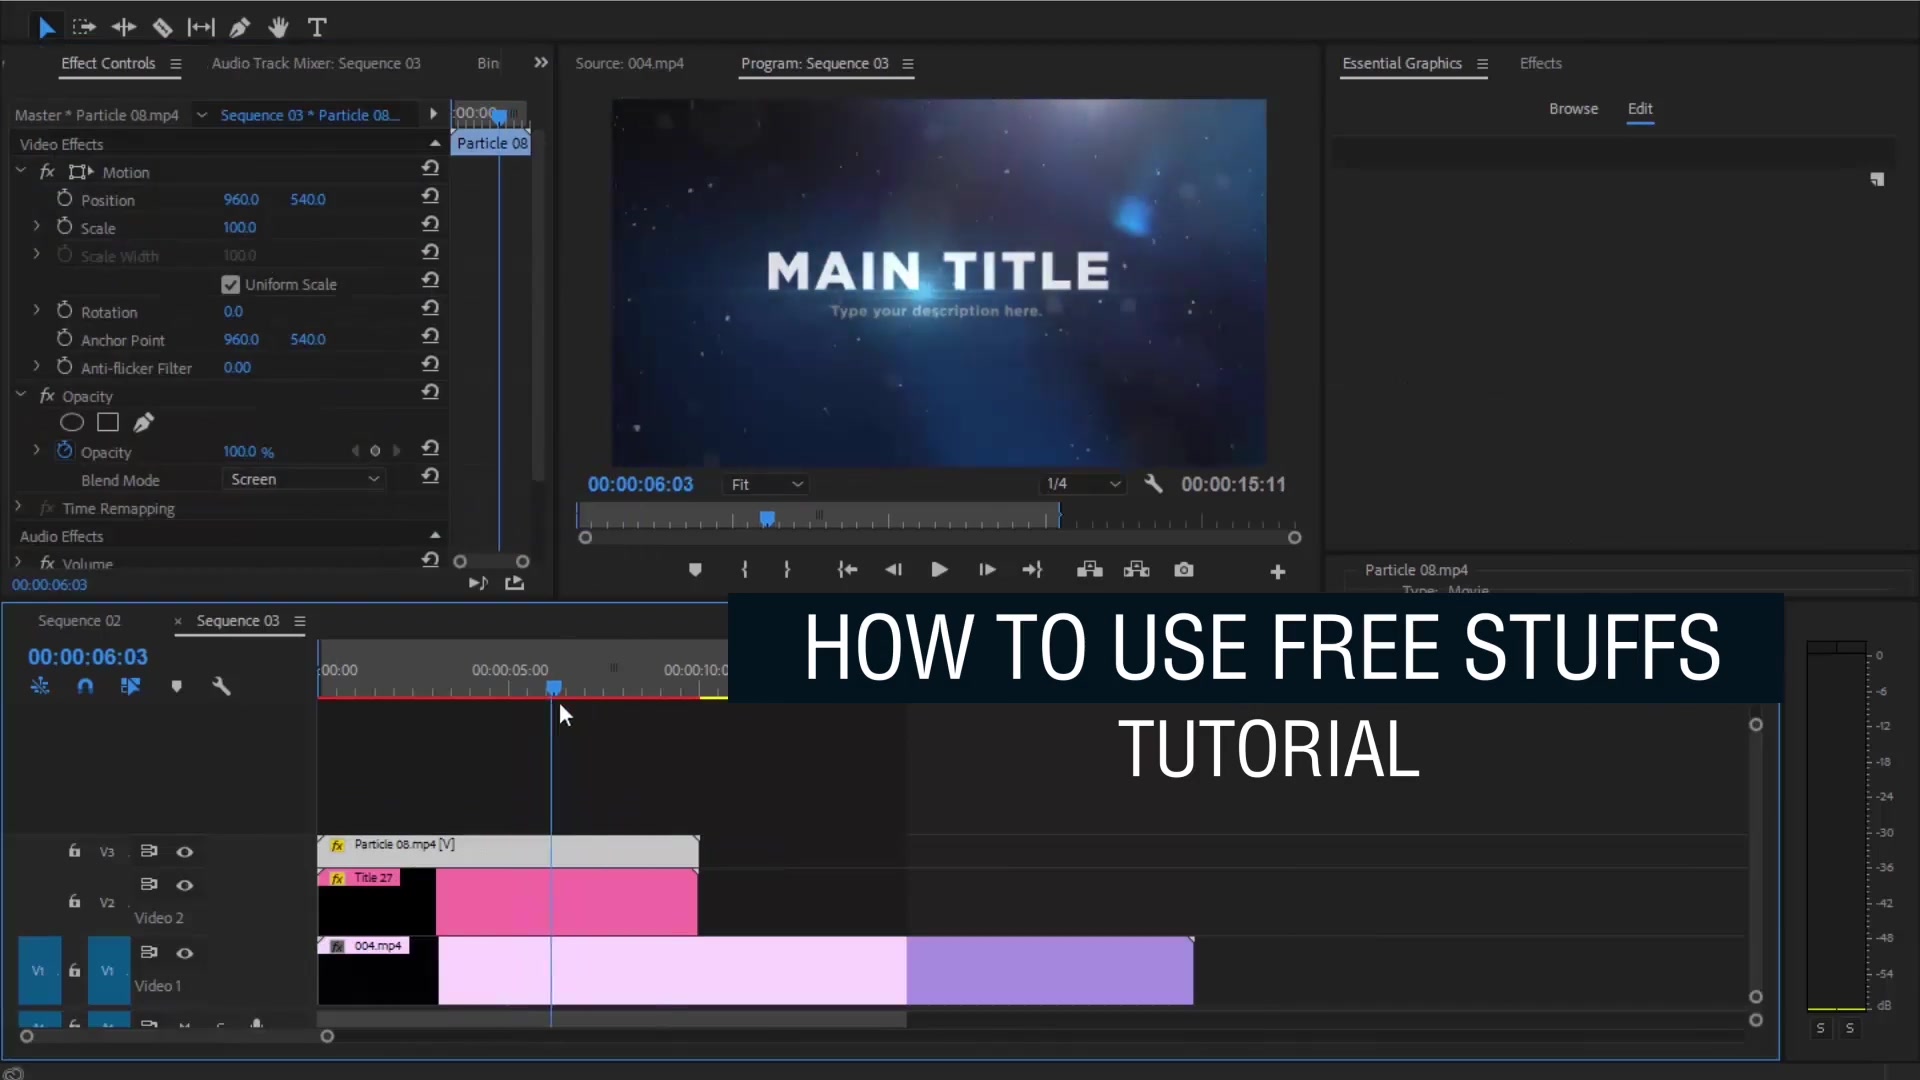Click the Play button in Program Monitor
This screenshot has height=1080, width=1920.
click(x=938, y=570)
